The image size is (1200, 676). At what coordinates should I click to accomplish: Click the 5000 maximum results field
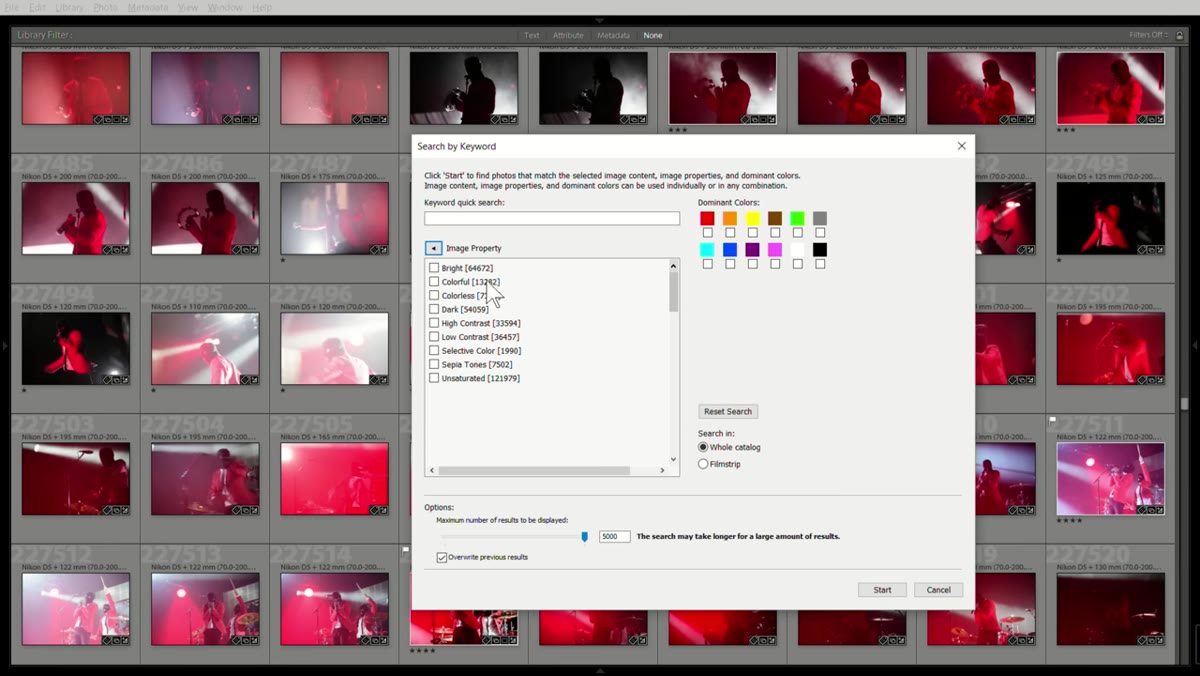(x=615, y=537)
